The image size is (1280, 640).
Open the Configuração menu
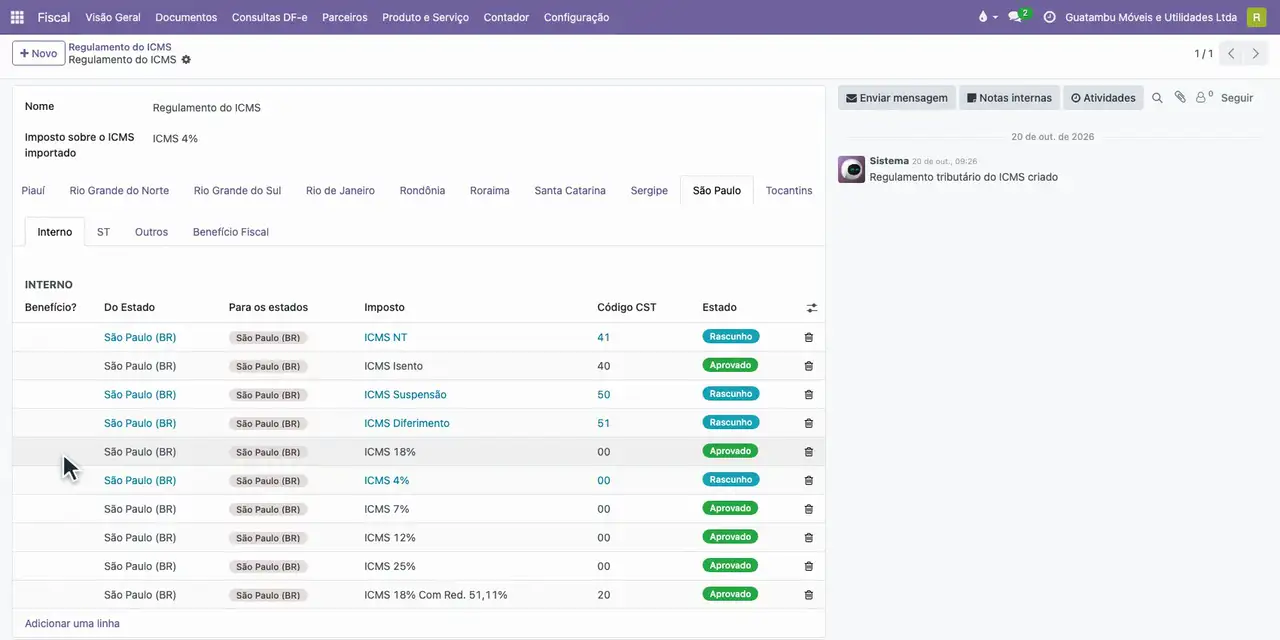tap(576, 17)
